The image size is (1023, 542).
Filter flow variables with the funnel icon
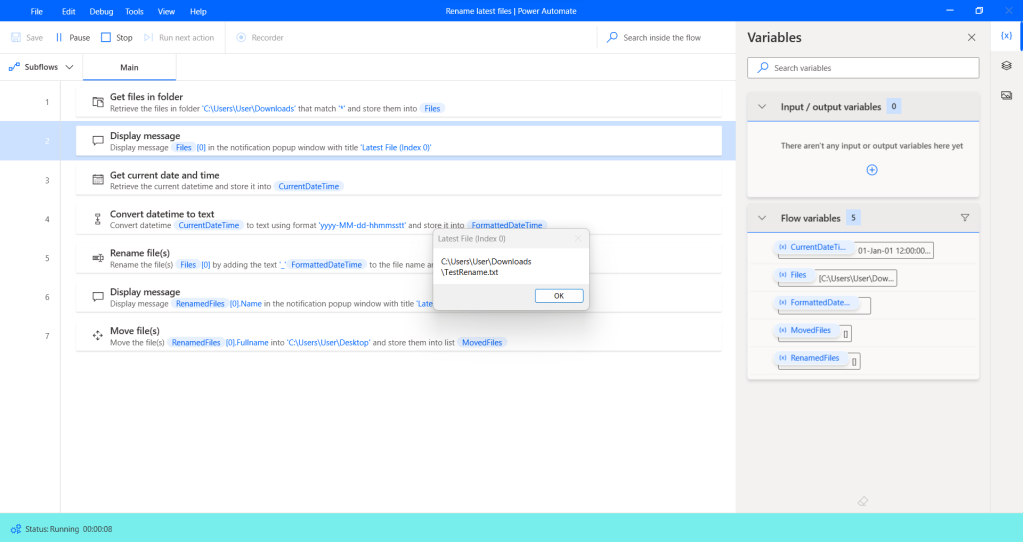pos(965,217)
